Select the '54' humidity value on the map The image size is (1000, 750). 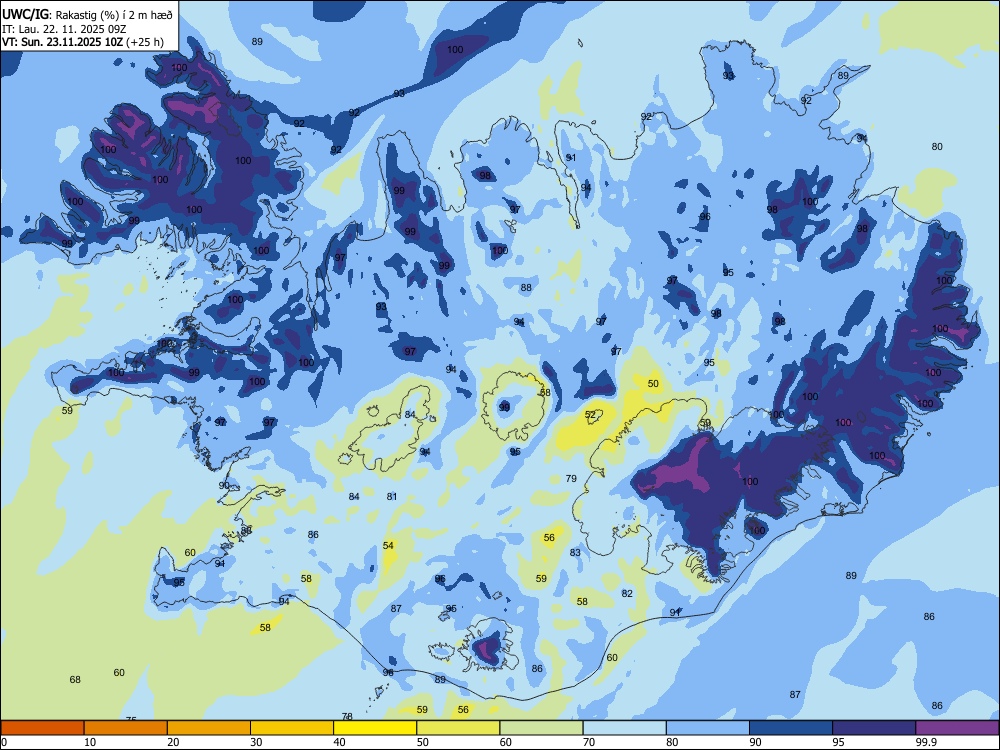pyautogui.click(x=388, y=545)
